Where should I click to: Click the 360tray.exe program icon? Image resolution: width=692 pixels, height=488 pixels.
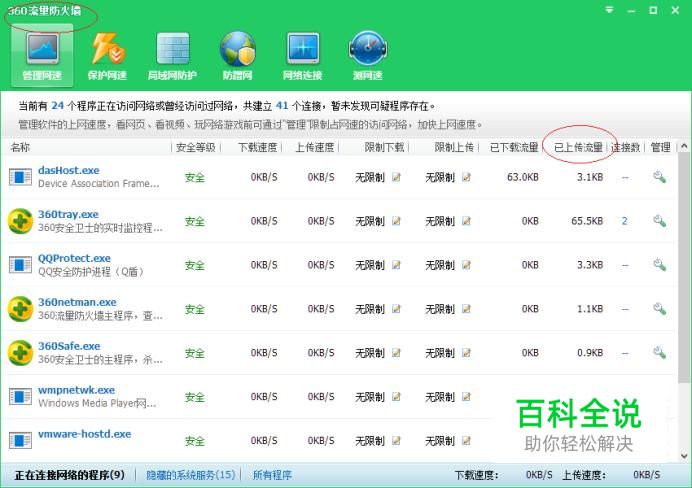click(20, 221)
